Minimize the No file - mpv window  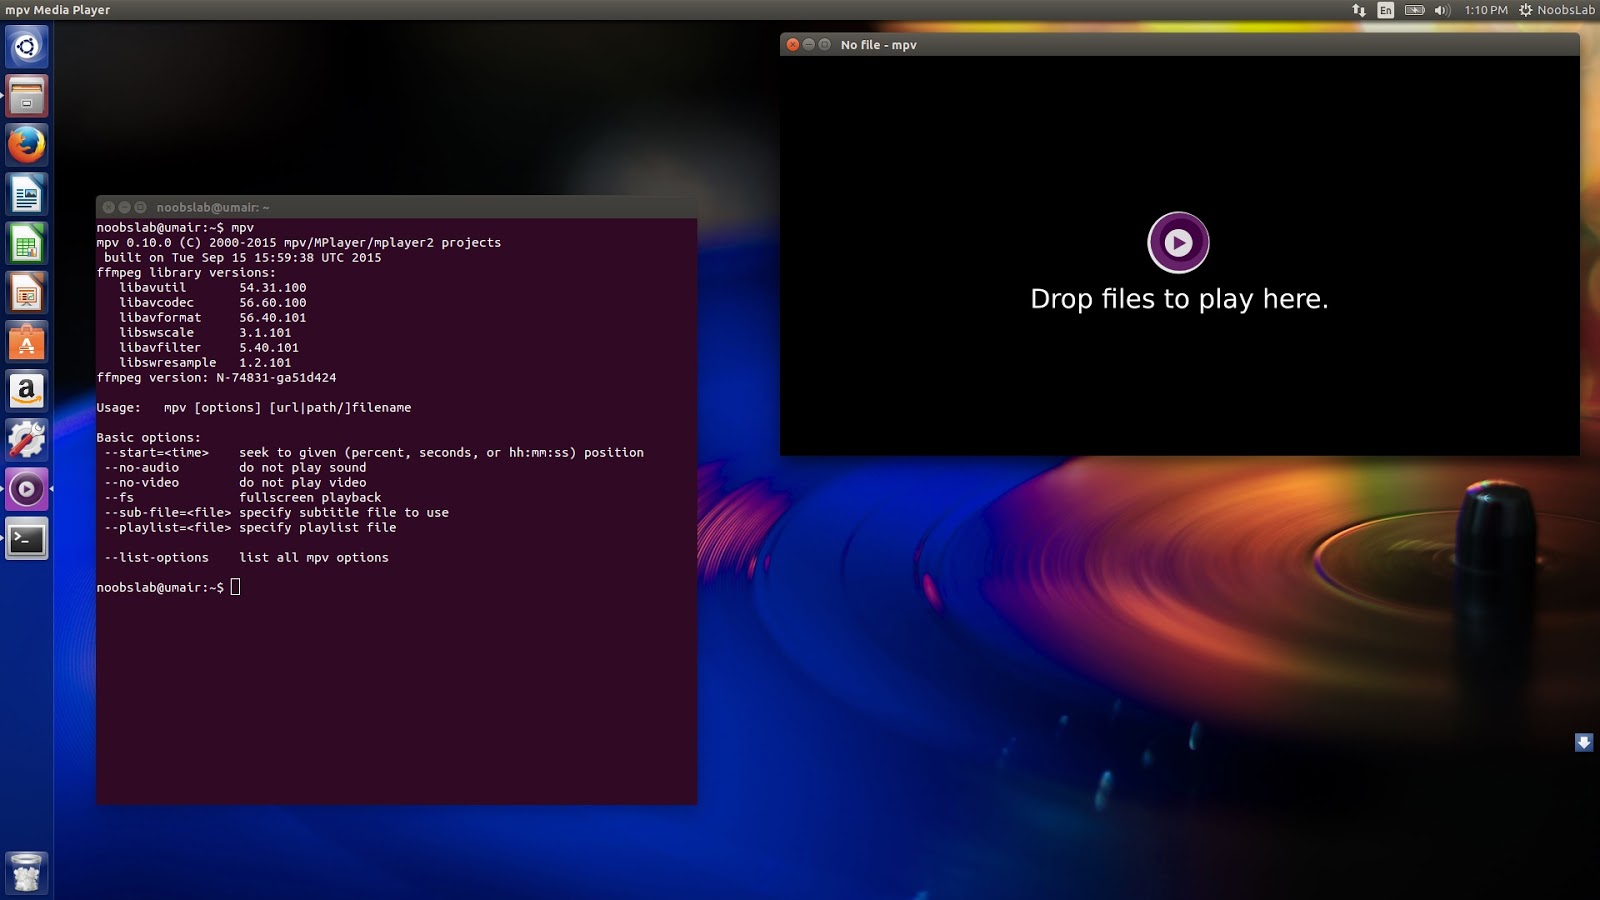tap(809, 45)
